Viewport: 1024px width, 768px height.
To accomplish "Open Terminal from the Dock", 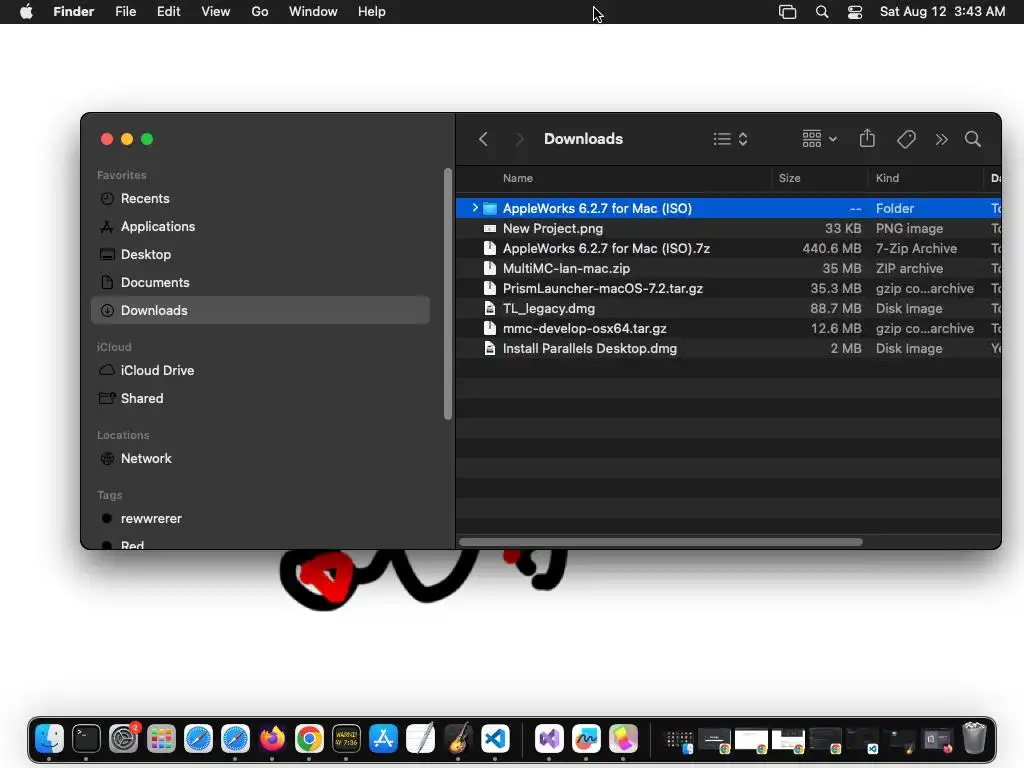I will click(x=86, y=739).
